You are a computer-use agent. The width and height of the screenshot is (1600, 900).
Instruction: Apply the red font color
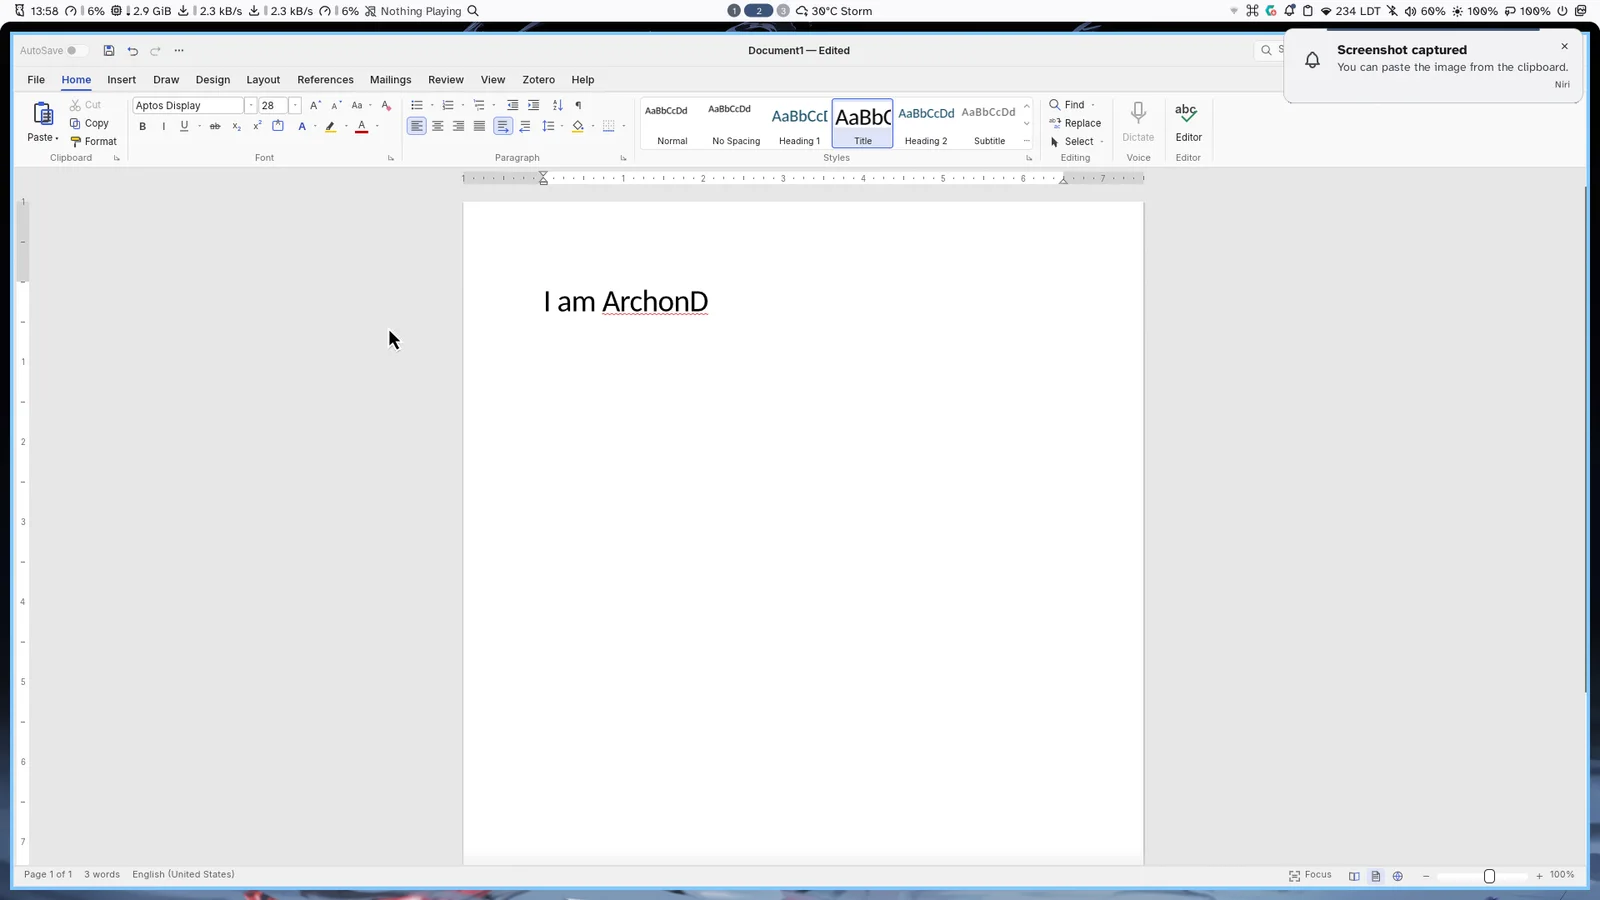click(x=362, y=126)
